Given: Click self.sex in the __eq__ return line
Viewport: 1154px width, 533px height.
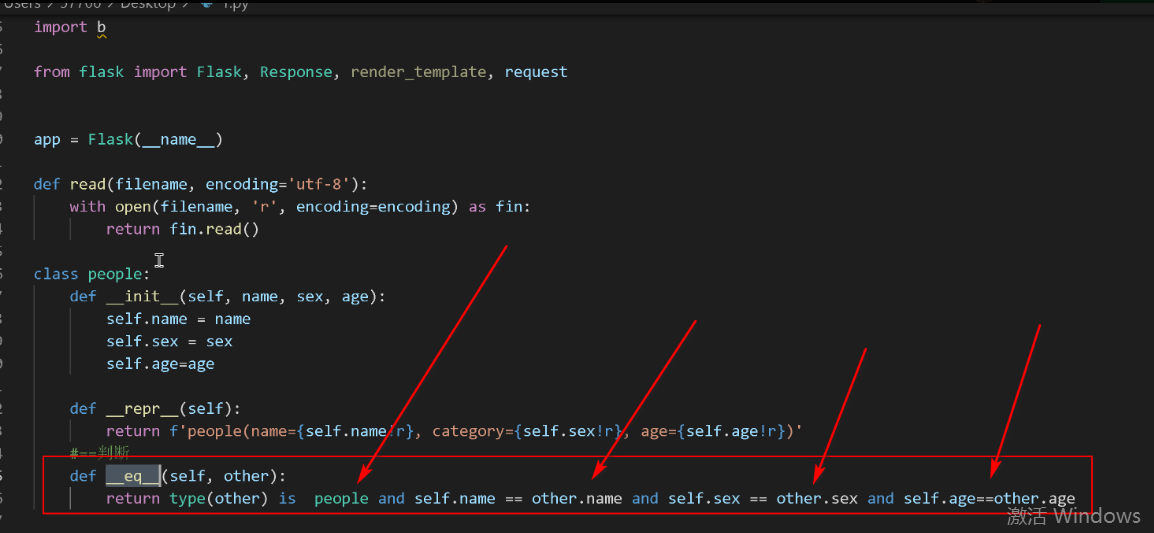Looking at the screenshot, I should coord(704,498).
